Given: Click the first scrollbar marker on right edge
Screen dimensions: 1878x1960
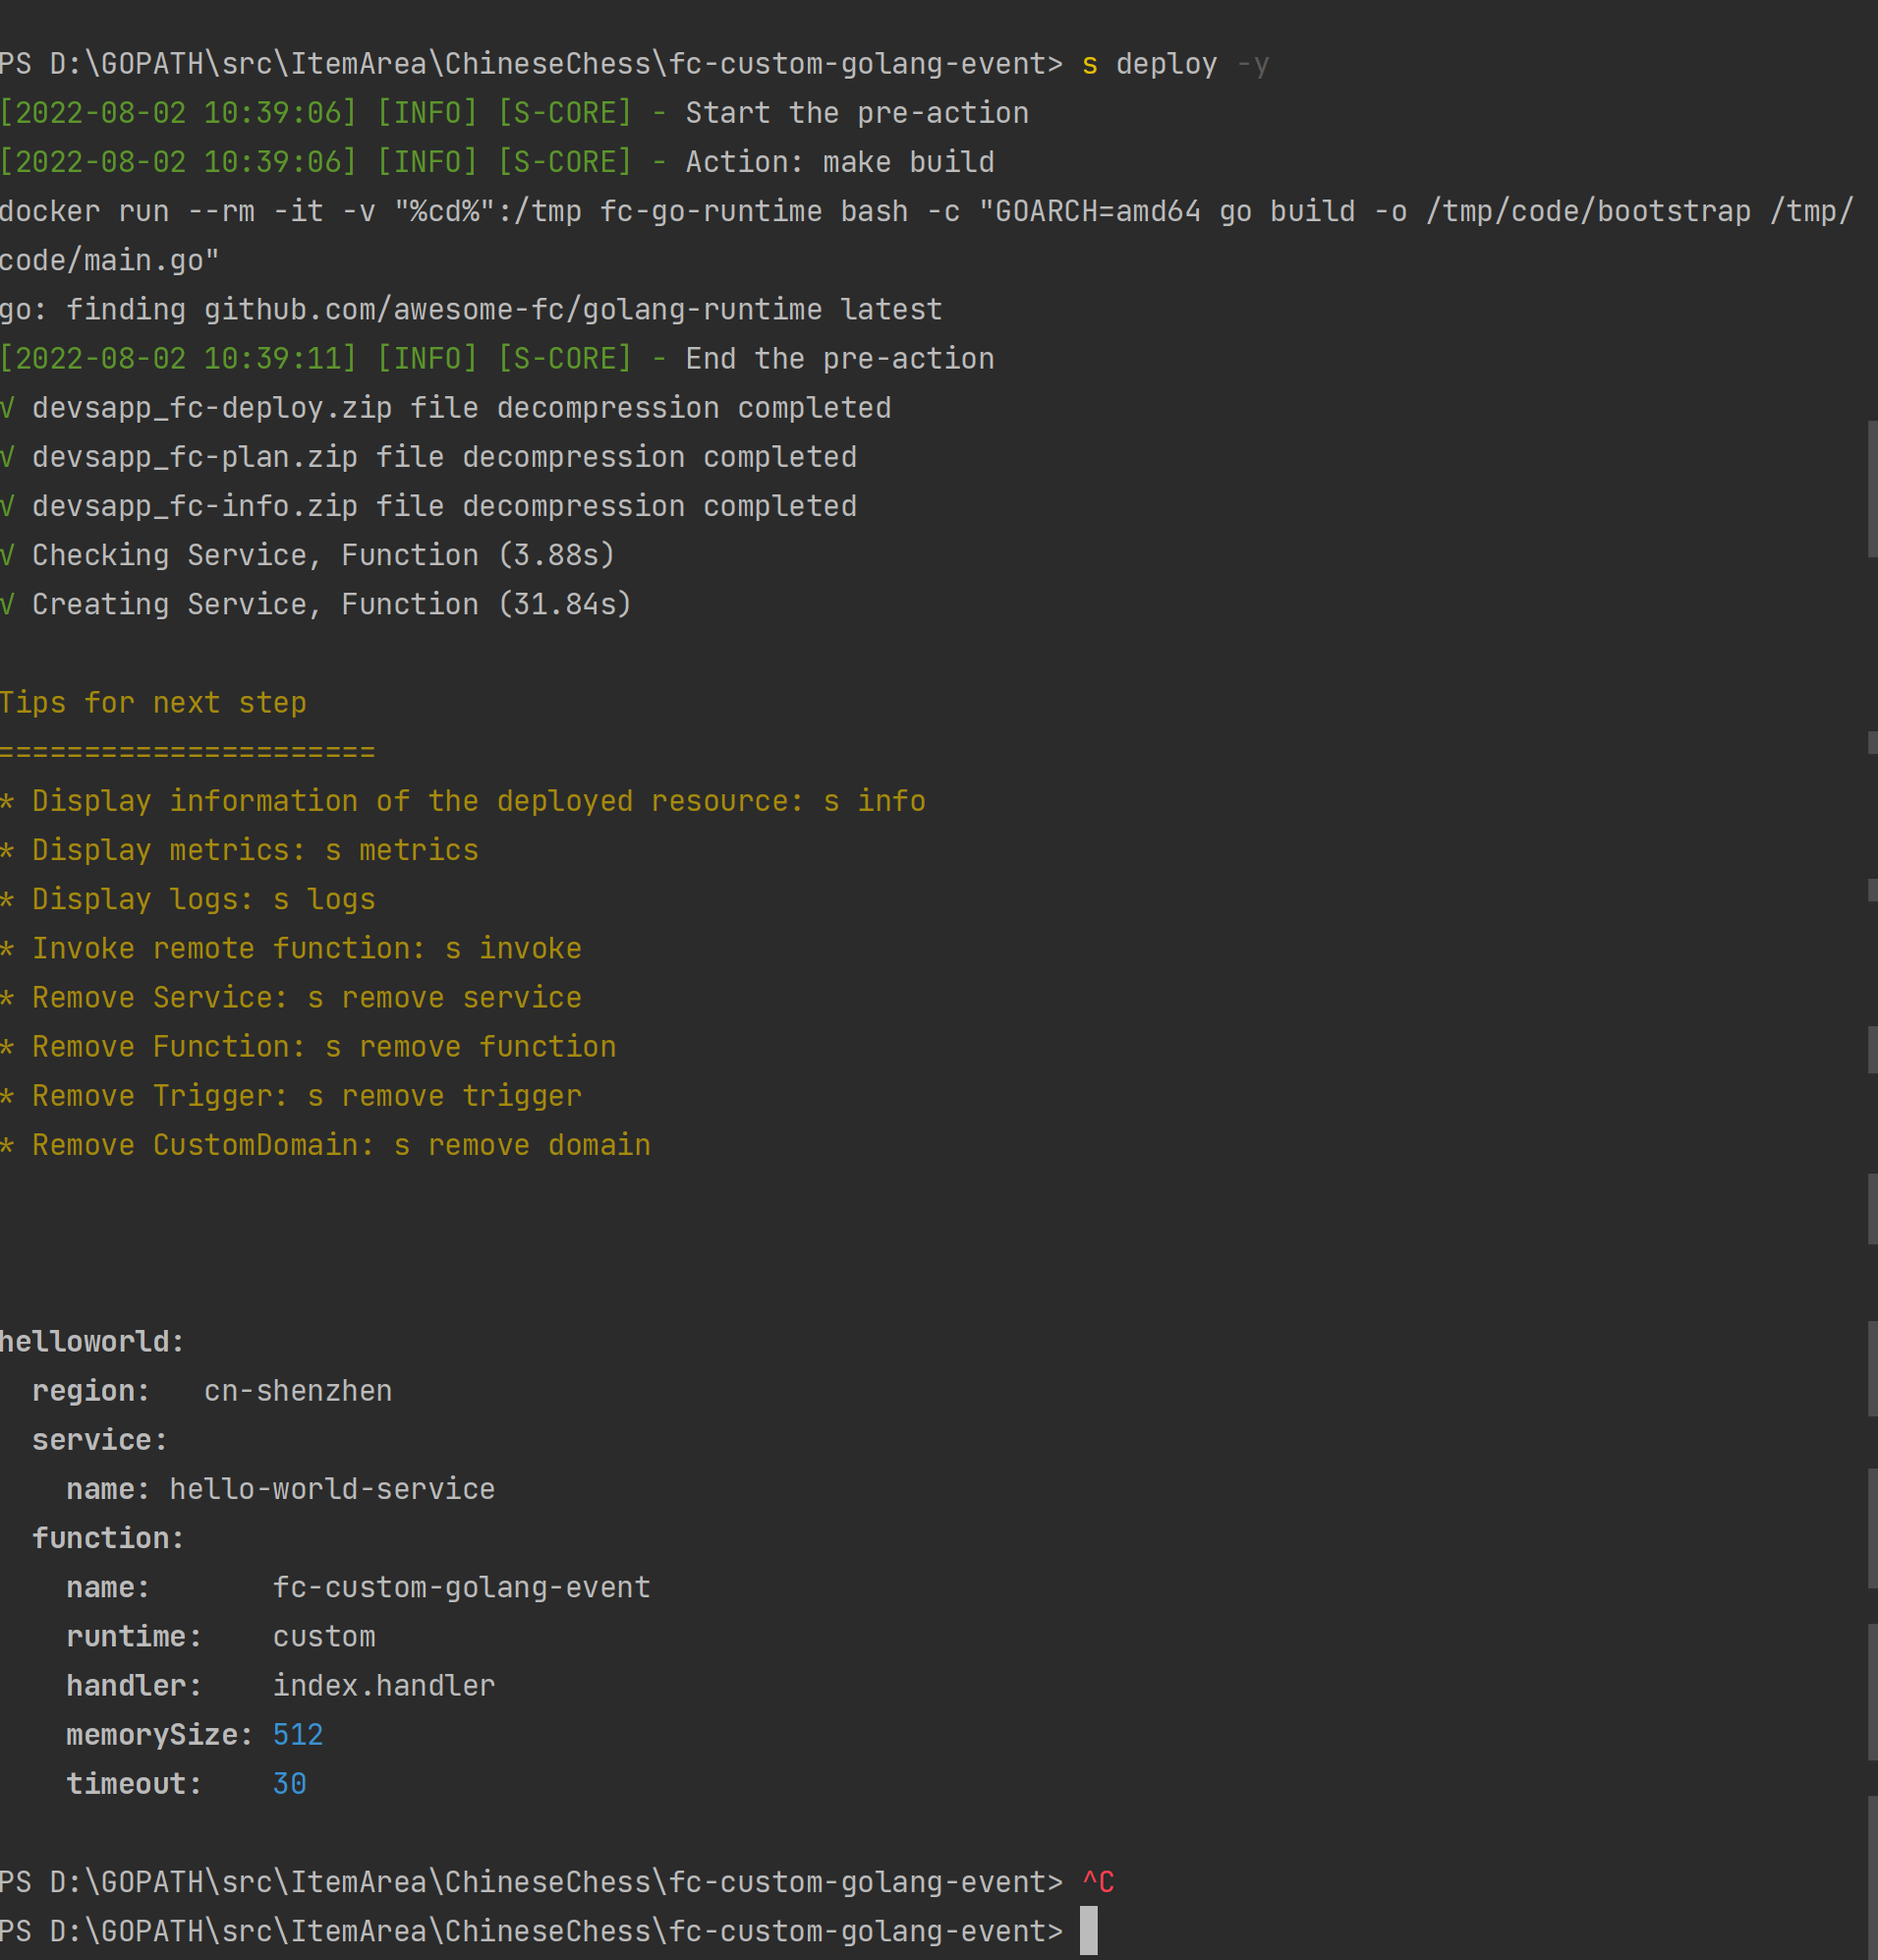Looking at the screenshot, I should tap(1872, 489).
